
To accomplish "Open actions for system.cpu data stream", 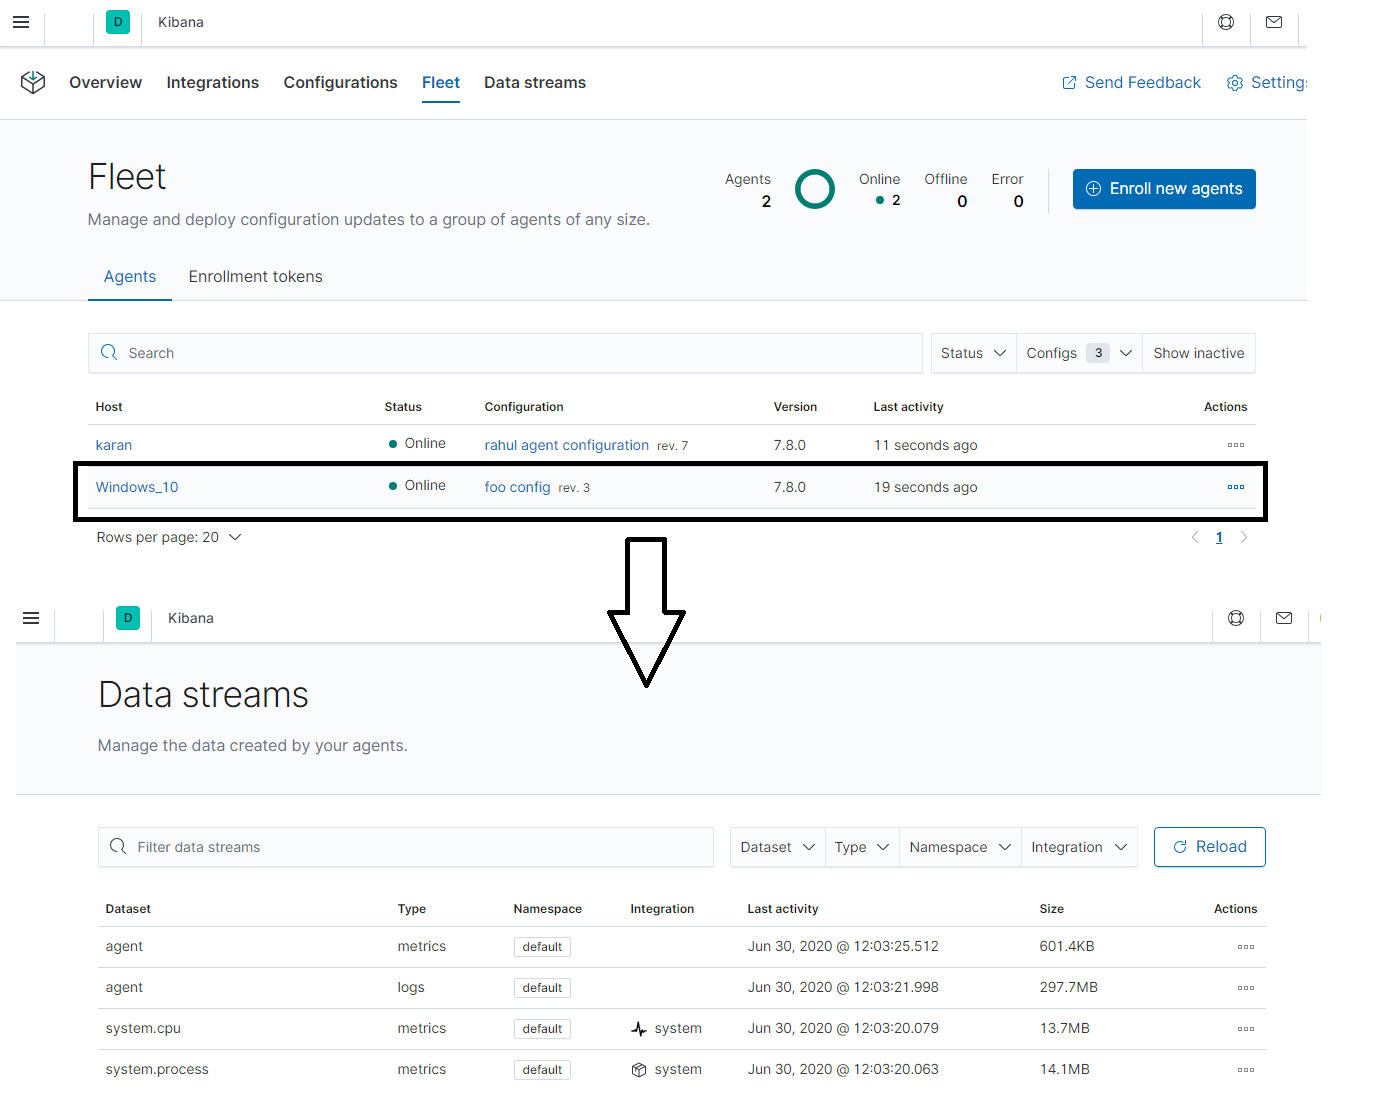I will point(1246,1029).
